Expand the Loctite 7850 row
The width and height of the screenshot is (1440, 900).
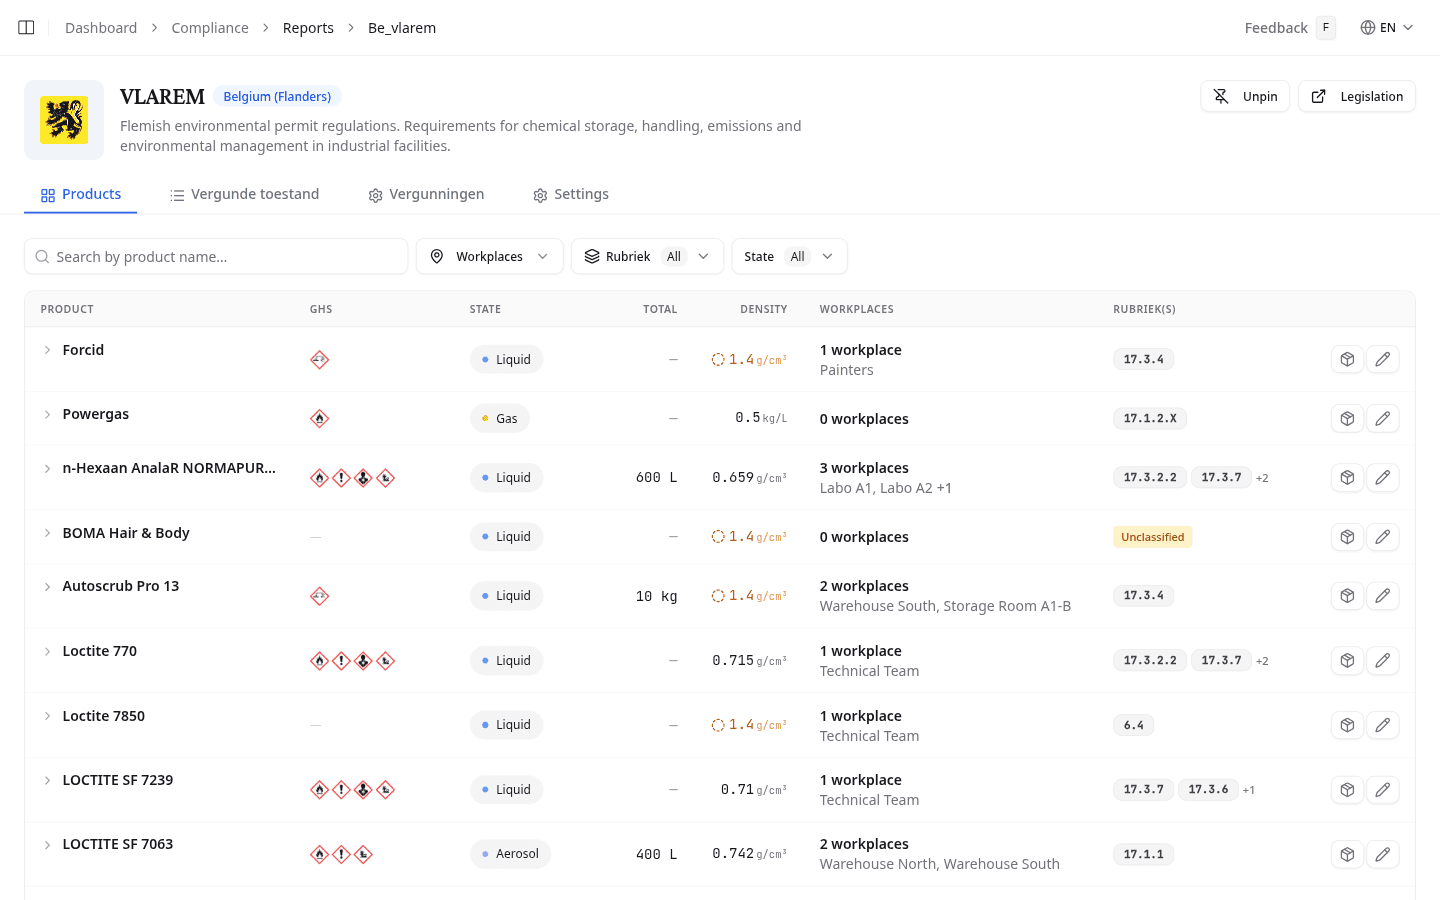[x=47, y=716]
